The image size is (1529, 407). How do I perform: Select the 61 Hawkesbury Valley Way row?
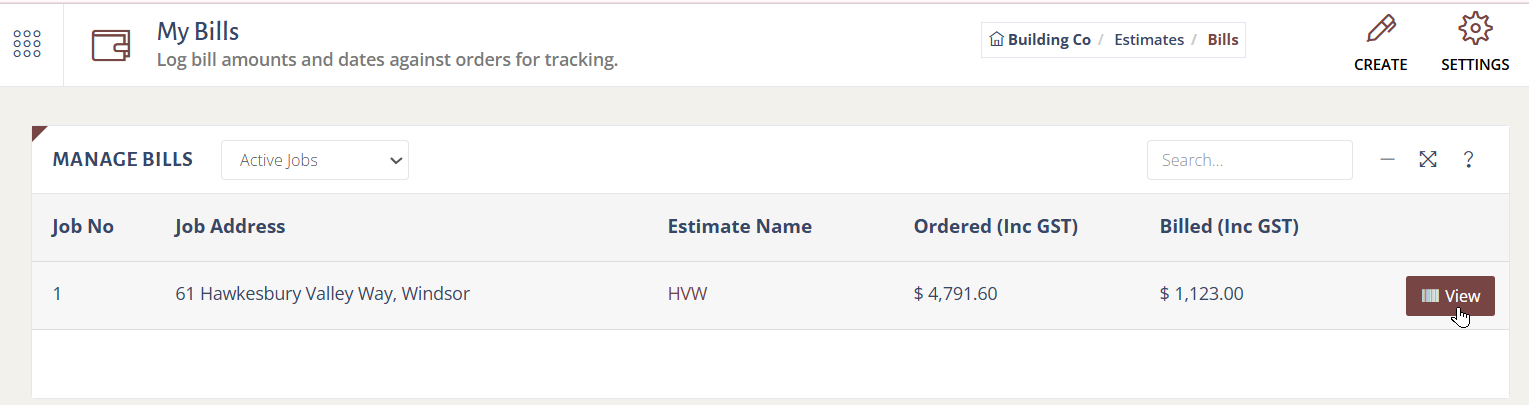322,295
